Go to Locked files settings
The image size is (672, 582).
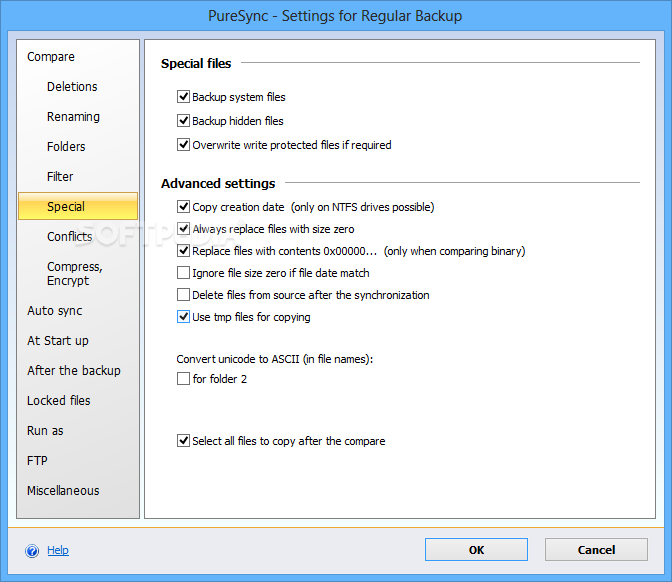pyautogui.click(x=59, y=401)
